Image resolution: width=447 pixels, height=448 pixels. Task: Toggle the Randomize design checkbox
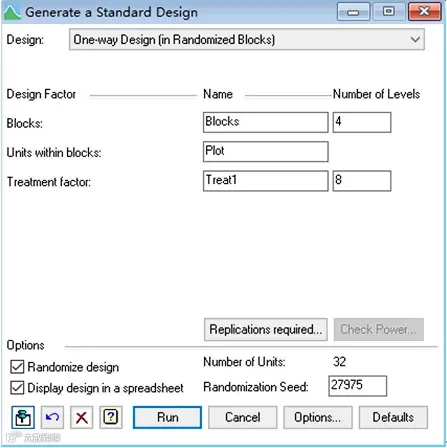(17, 367)
